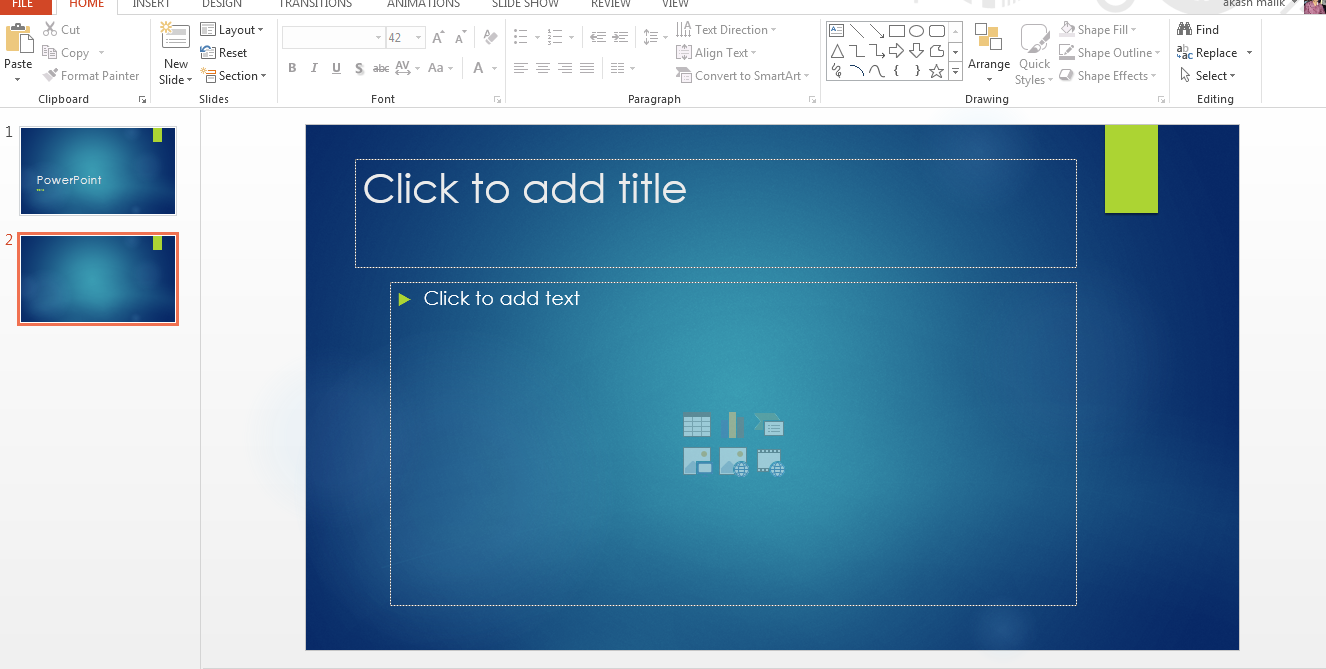The height and width of the screenshot is (669, 1326).
Task: Select the Rectangle shape in the shapes gallery
Action: tap(896, 30)
